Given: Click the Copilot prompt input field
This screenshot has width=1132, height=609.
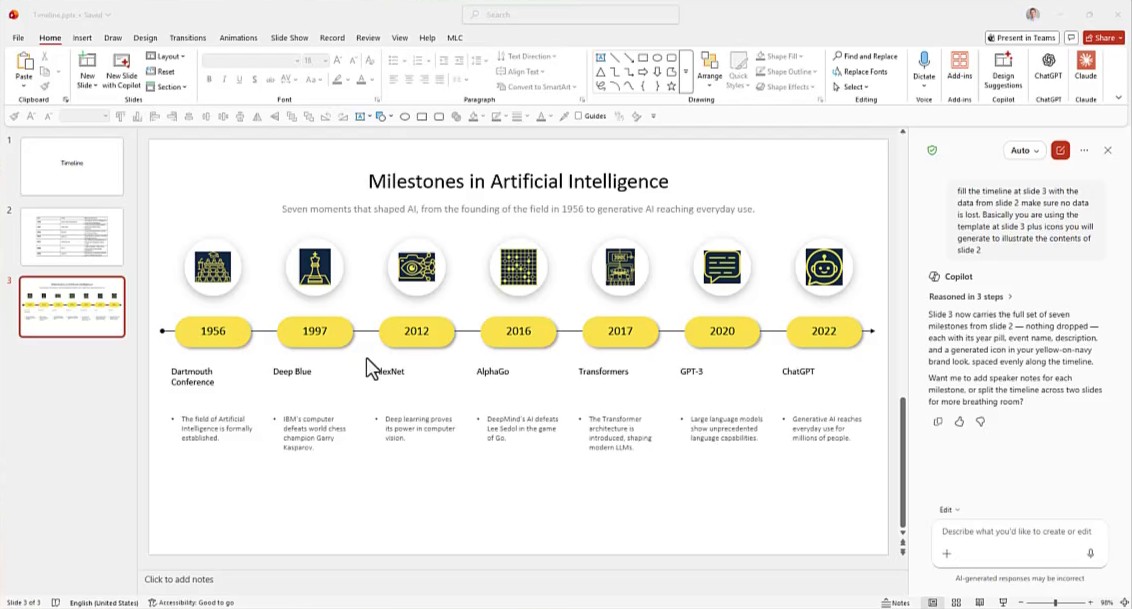Looking at the screenshot, I should [x=1018, y=531].
